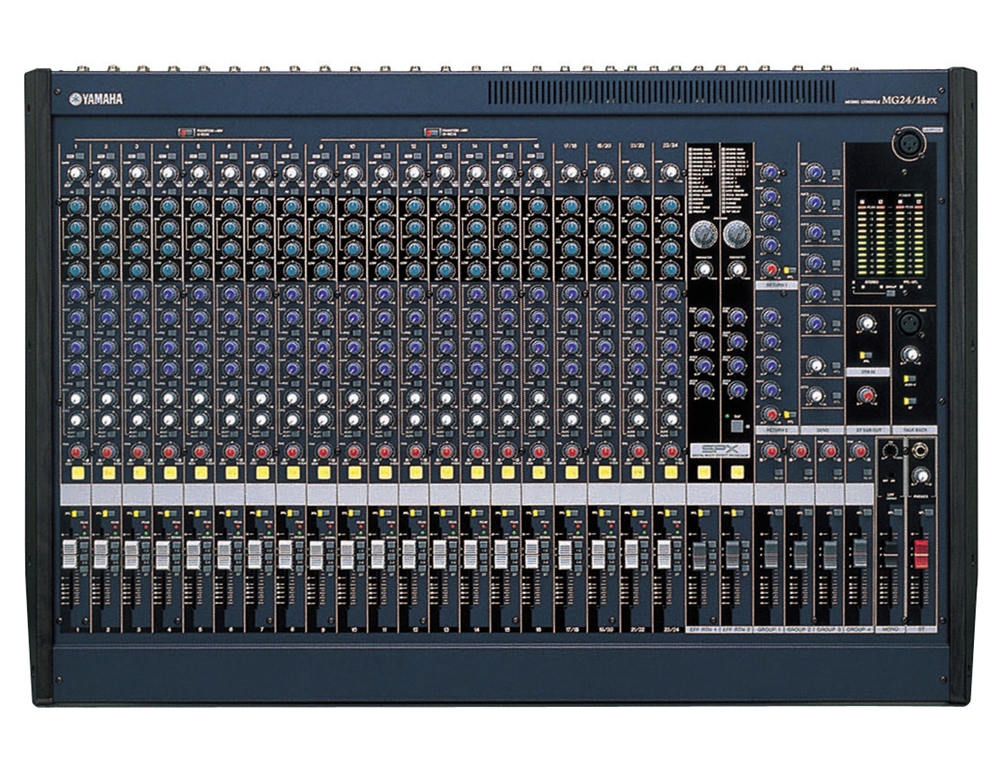Click the channel 23/24 fader
Image resolution: width=1000 pixels, height=762 pixels.
pyautogui.click(x=665, y=555)
